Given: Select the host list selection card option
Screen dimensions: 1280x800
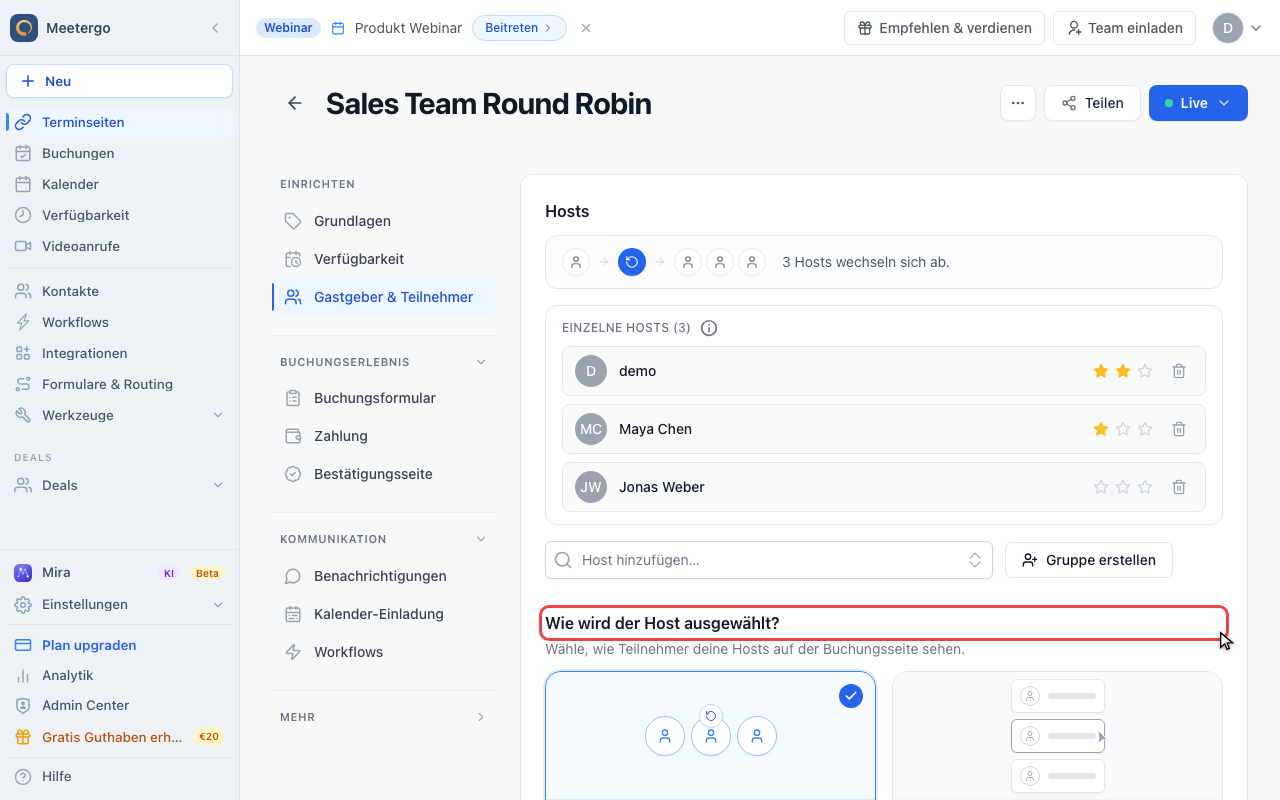Looking at the screenshot, I should pyautogui.click(x=1057, y=735).
